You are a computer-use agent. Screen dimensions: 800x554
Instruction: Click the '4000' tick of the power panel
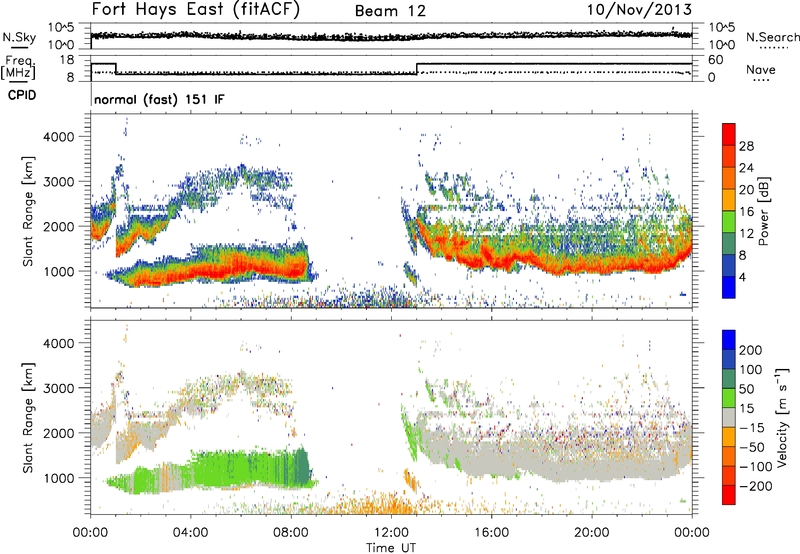coord(58,137)
